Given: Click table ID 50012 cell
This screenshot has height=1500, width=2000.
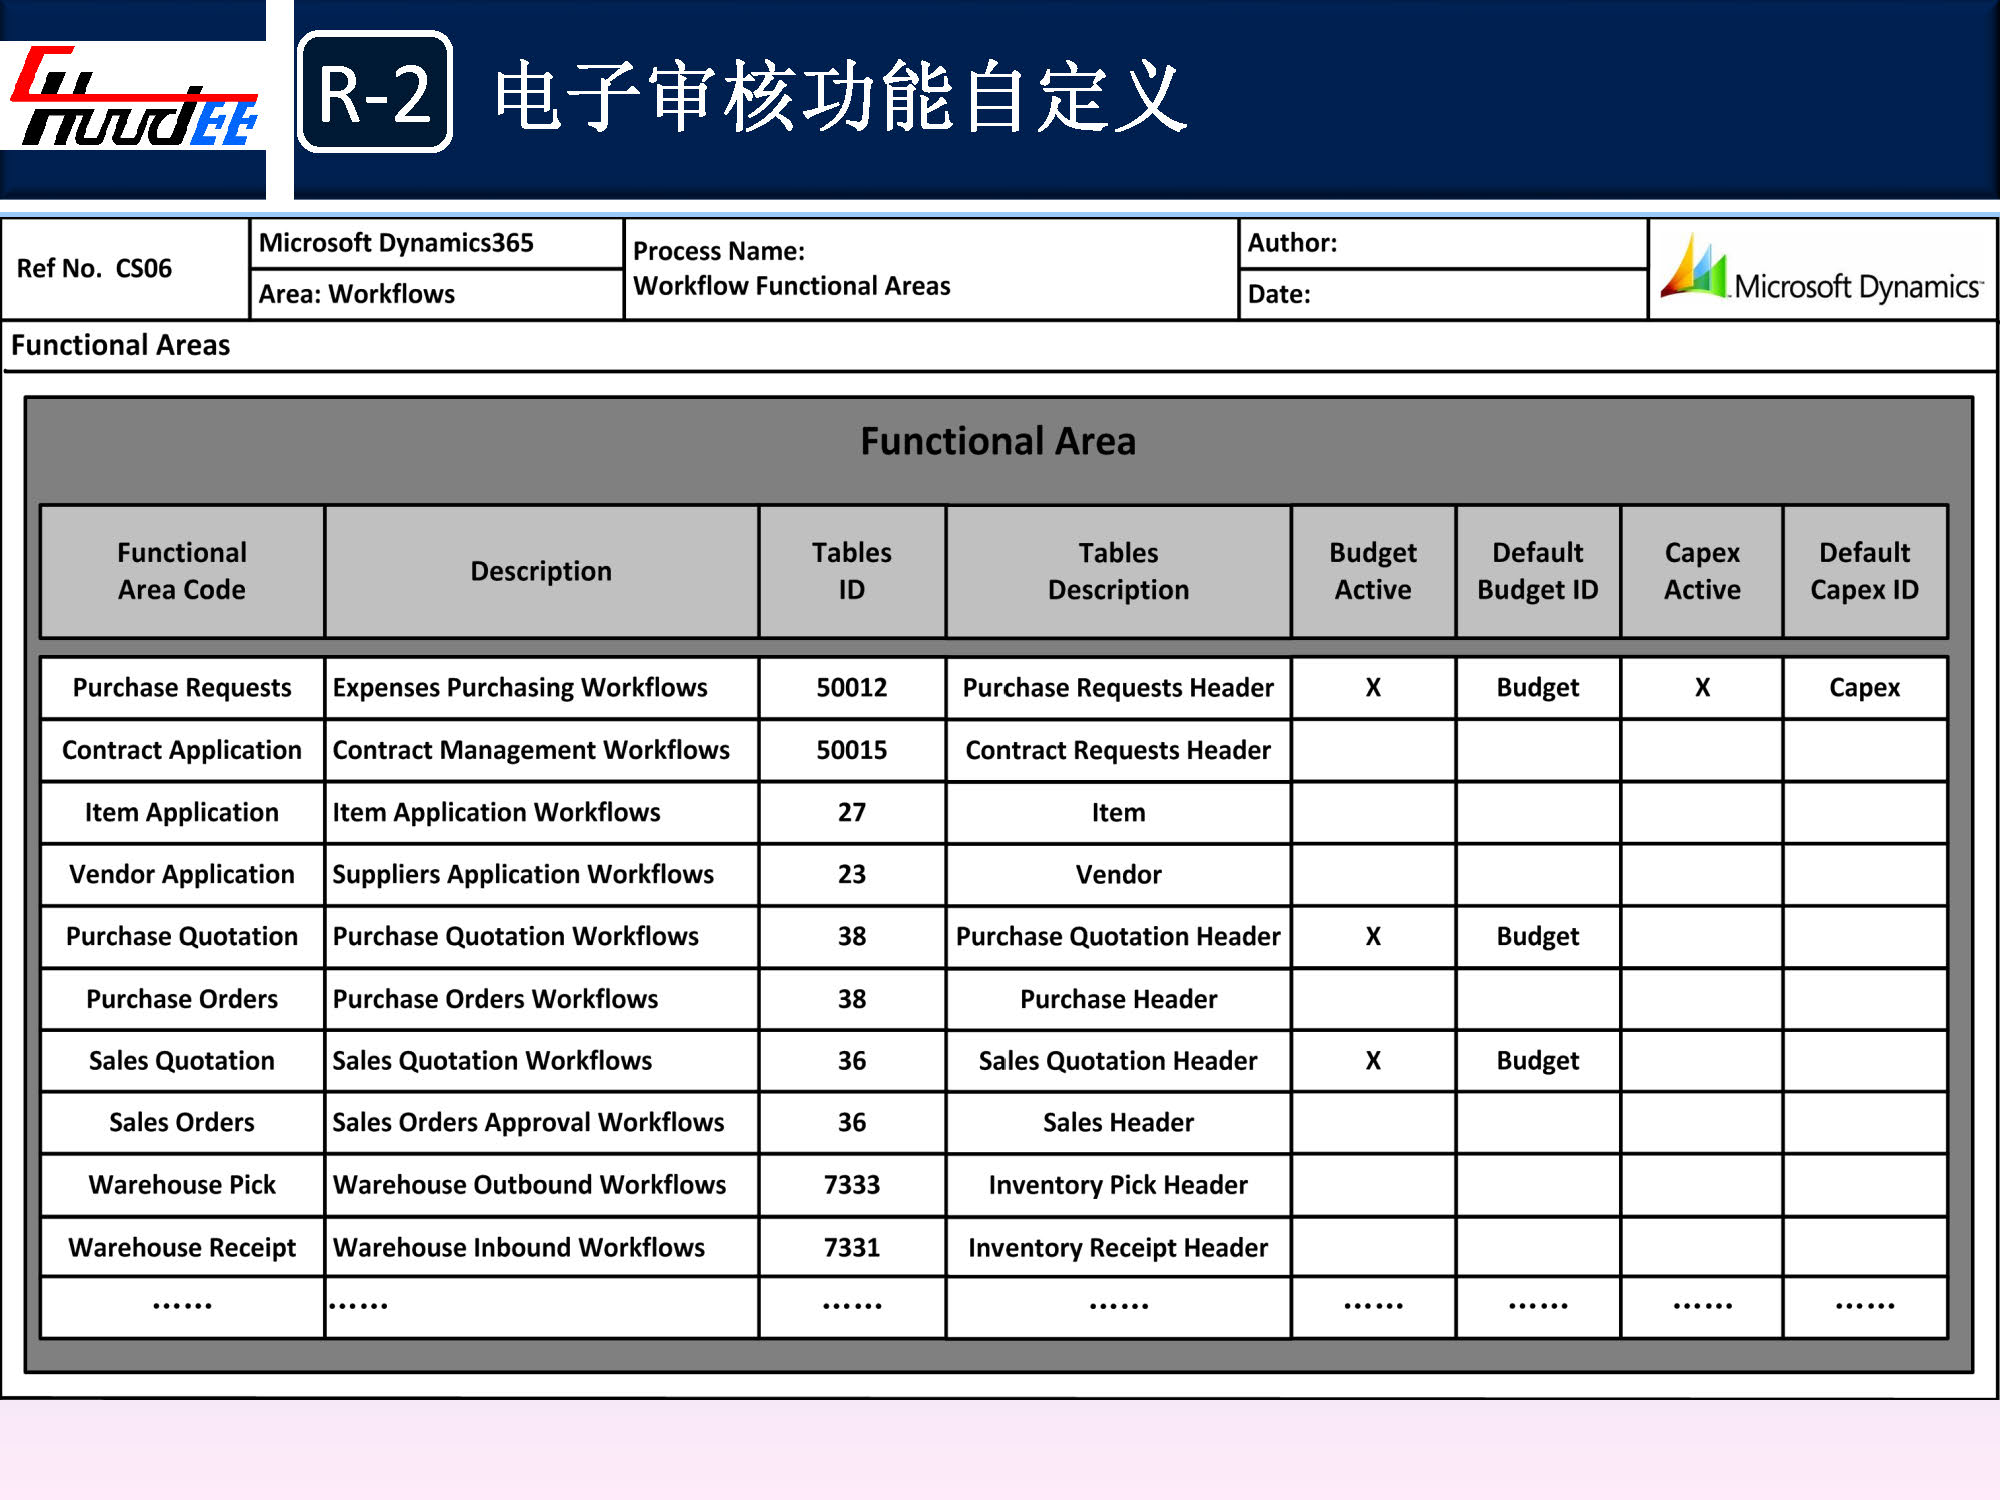Looking at the screenshot, I should [x=851, y=688].
